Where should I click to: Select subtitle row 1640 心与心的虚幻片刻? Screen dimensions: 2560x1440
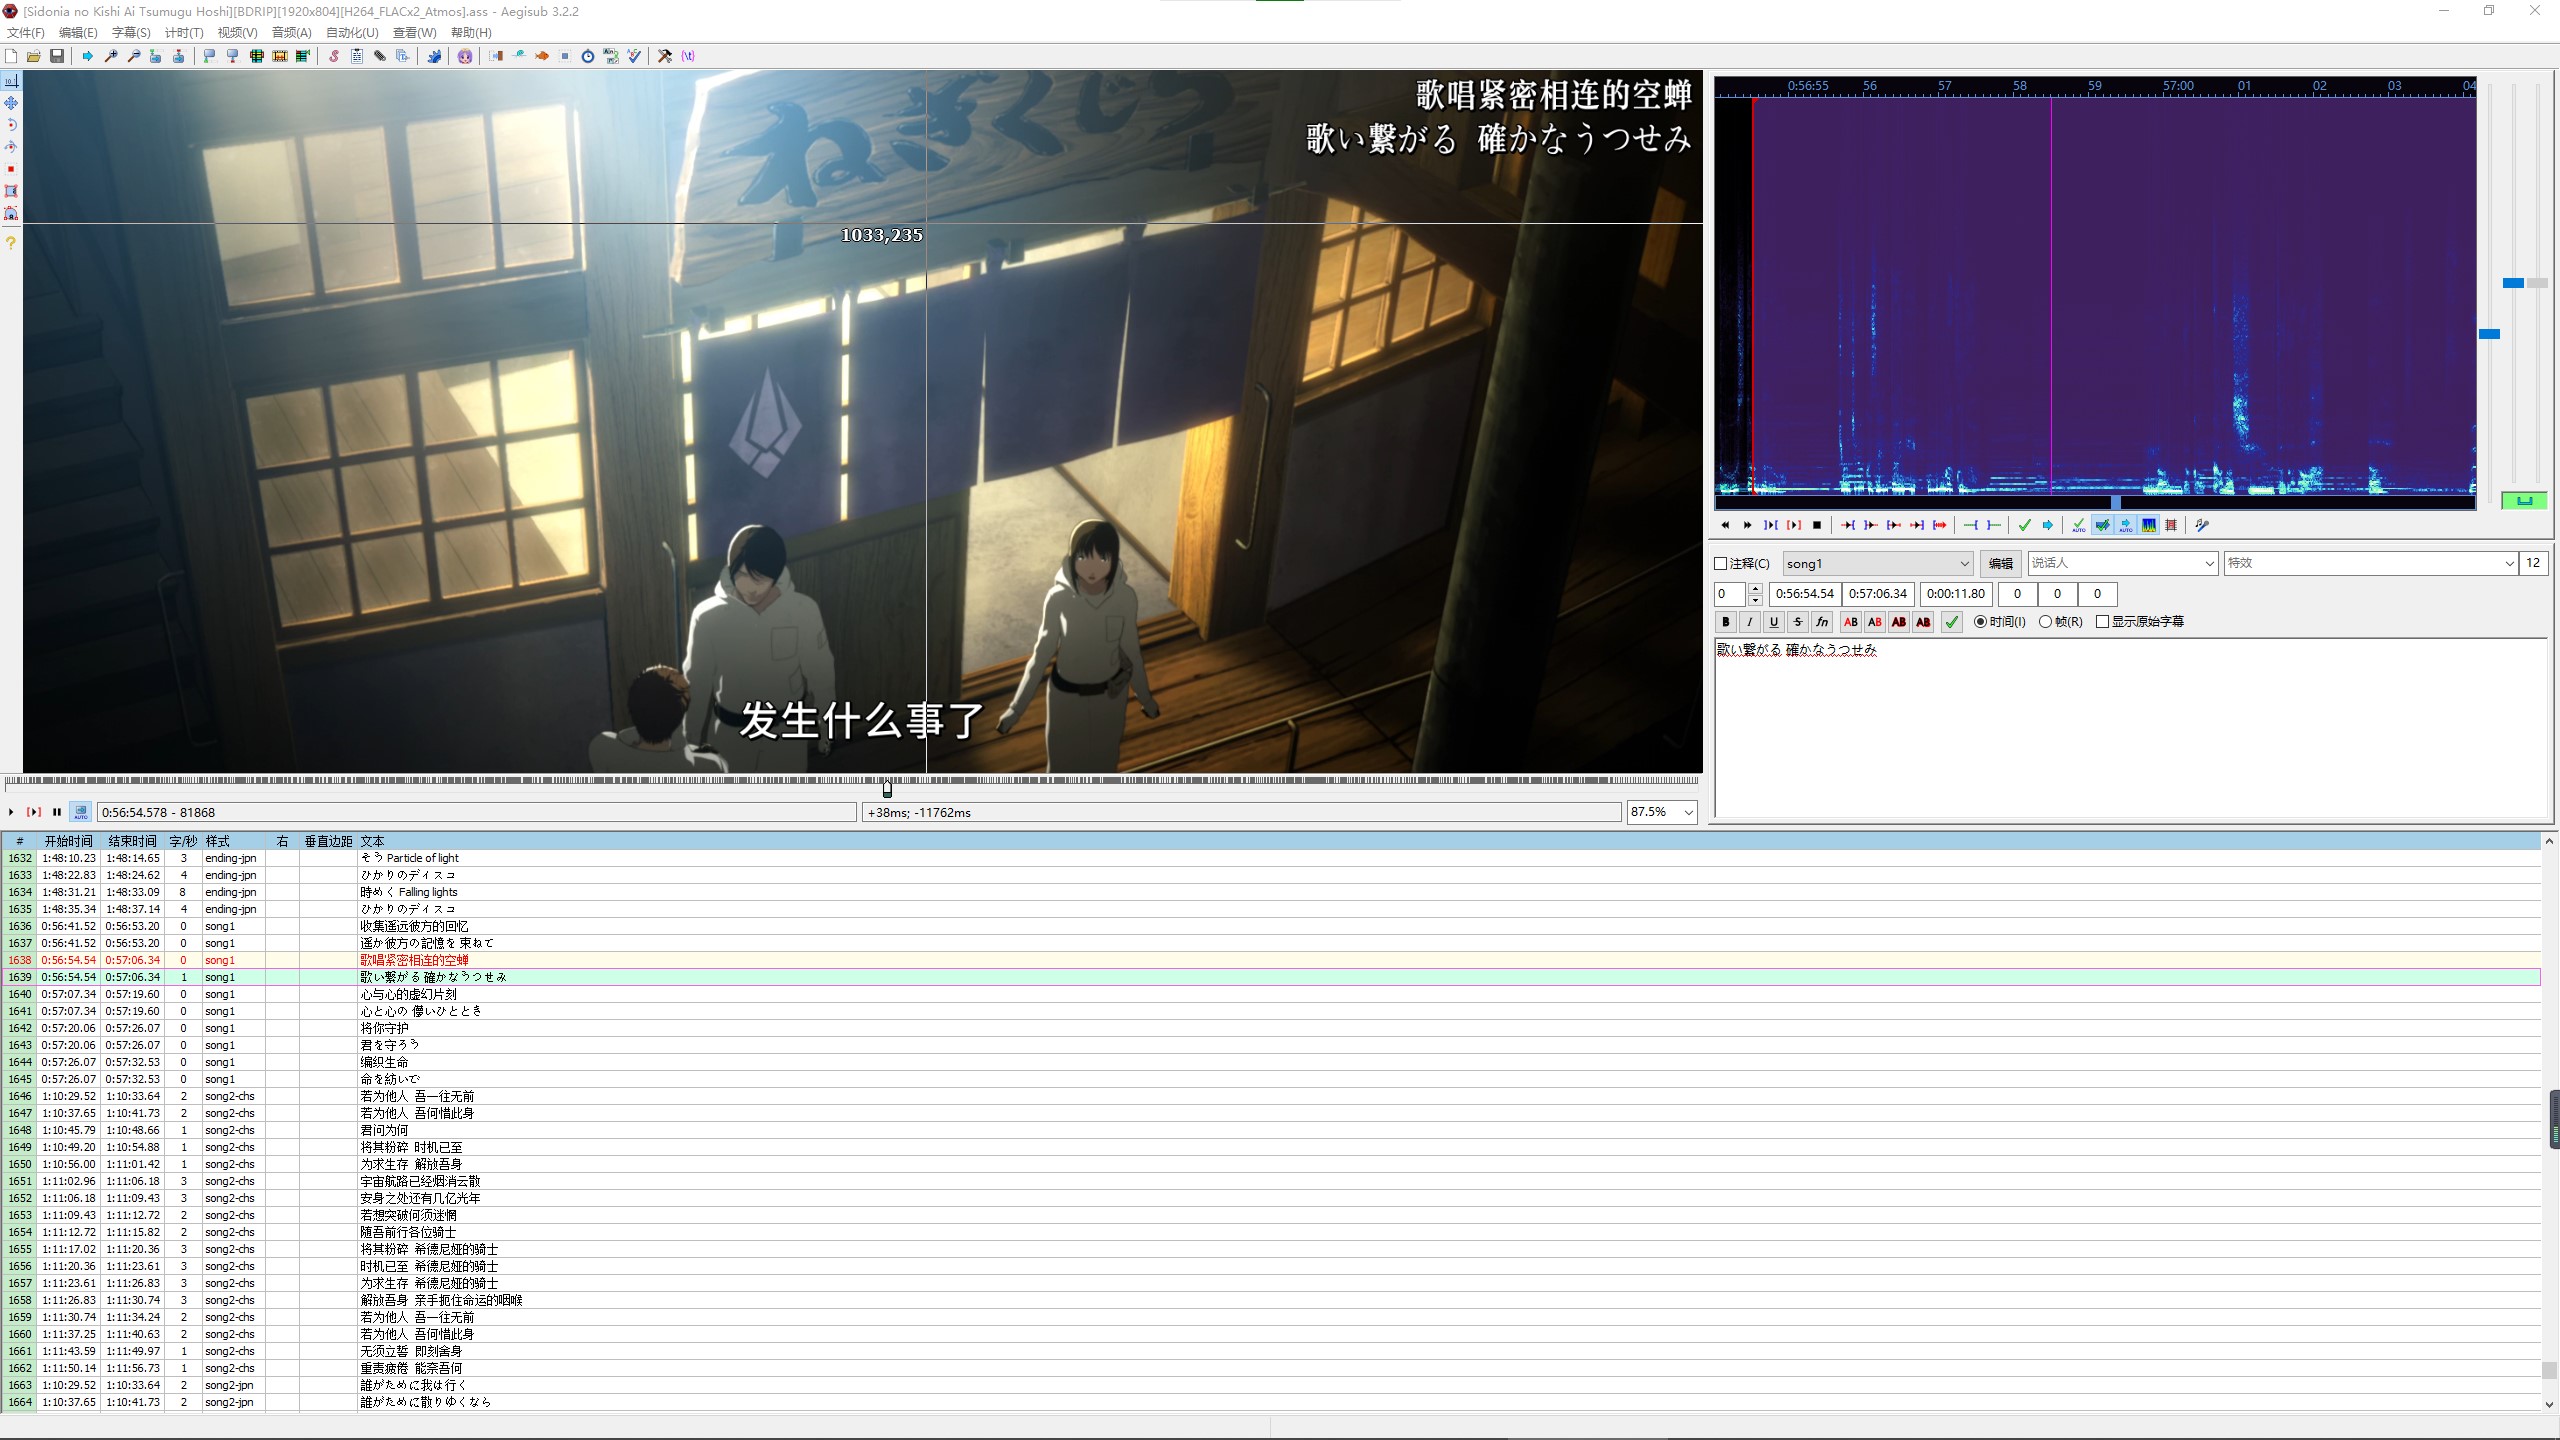coord(1270,994)
